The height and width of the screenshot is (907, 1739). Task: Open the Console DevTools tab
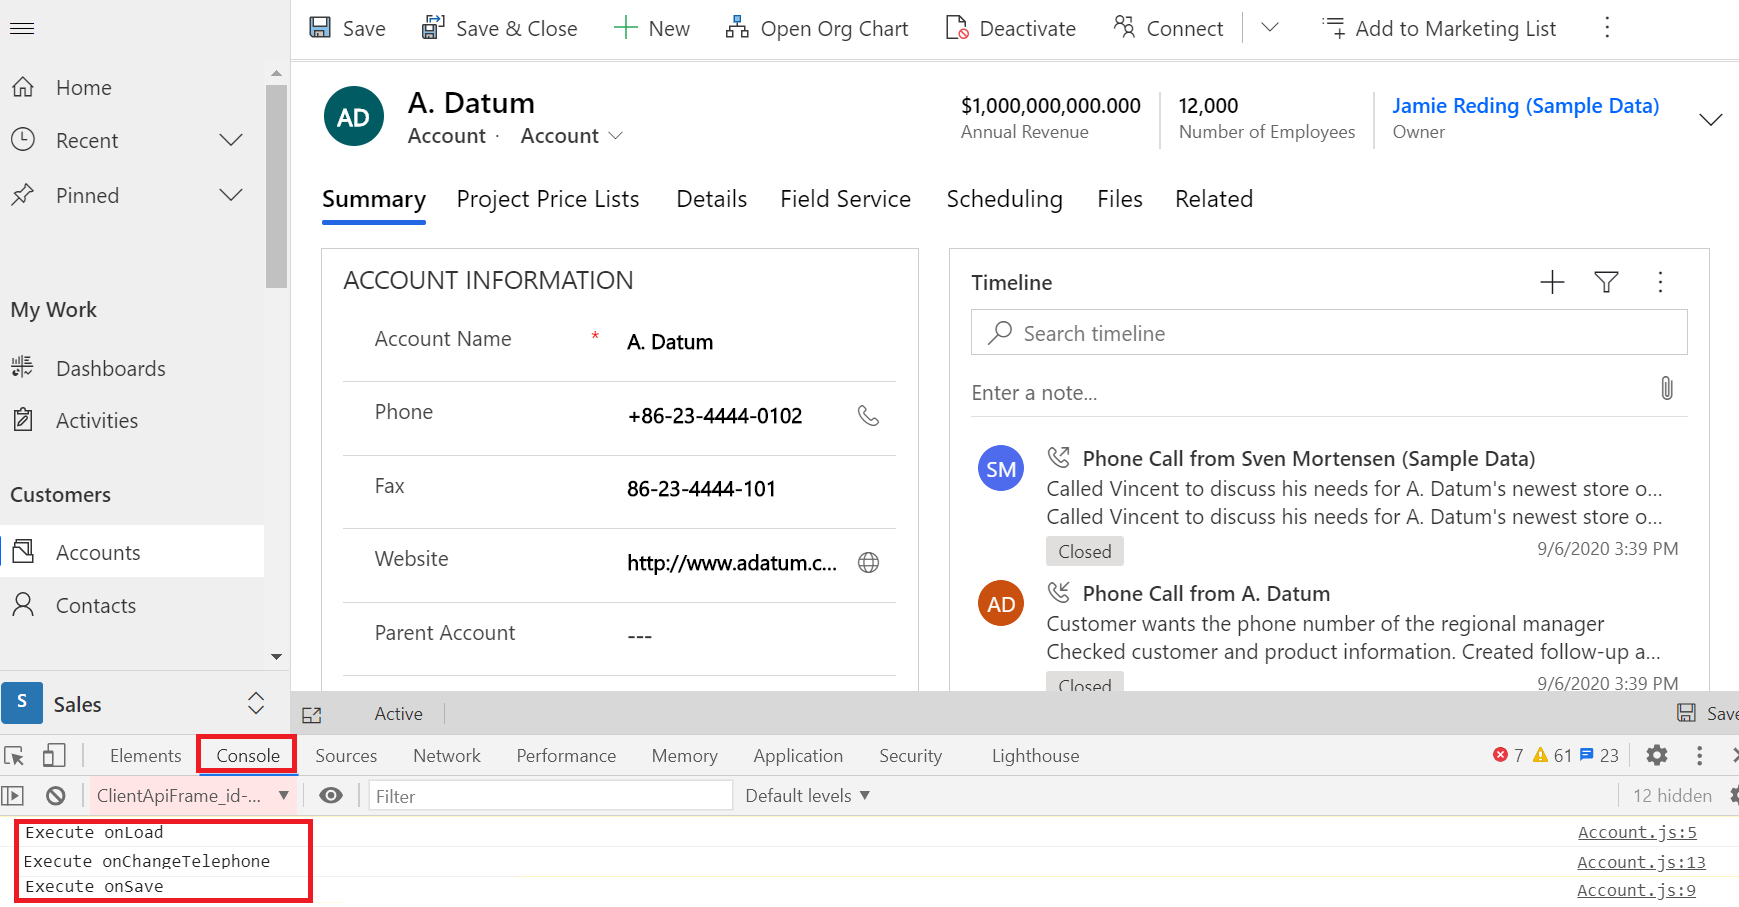click(x=248, y=756)
